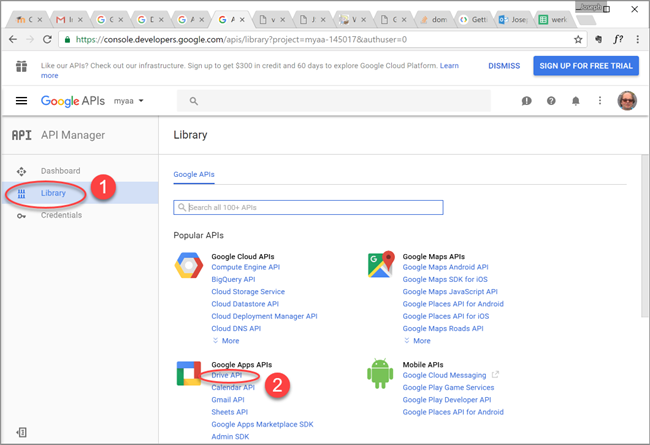Open Google Play Developer API link
This screenshot has height=445, width=650.
point(447,400)
